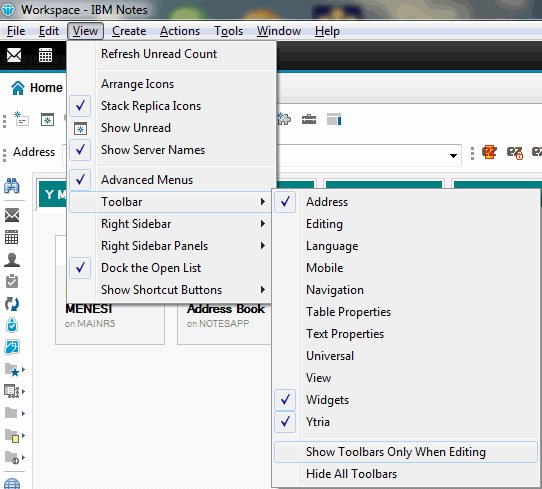This screenshot has height=489, width=542.
Task: Click the new memo sparkle toolbar icon
Action: [21, 119]
